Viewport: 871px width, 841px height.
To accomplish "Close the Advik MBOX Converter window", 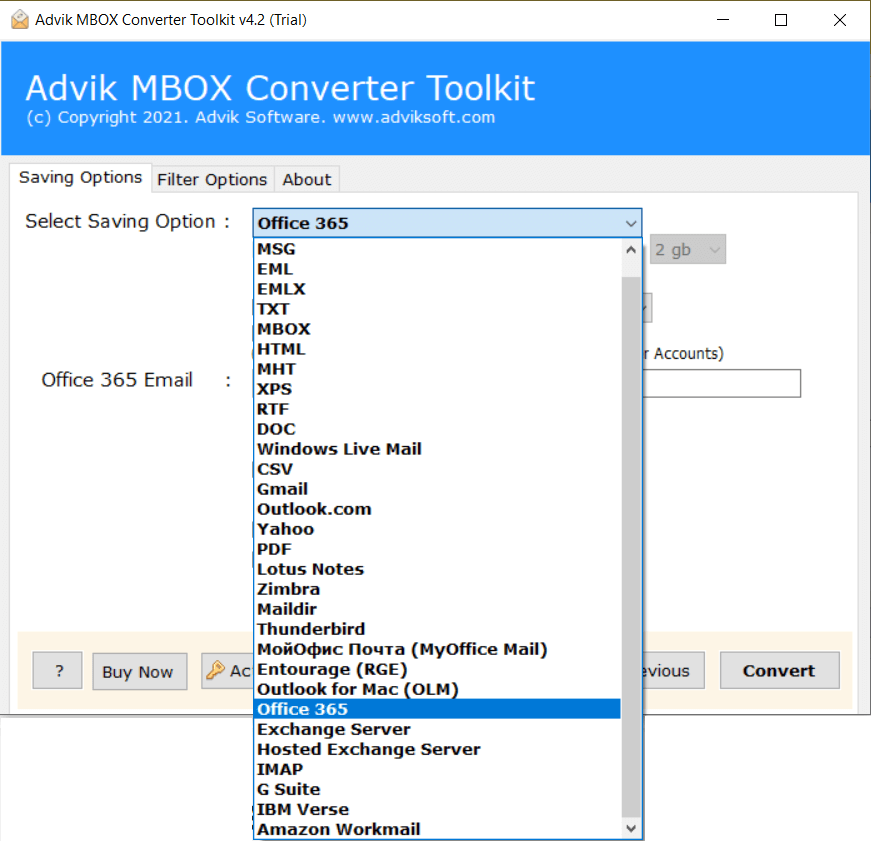I will point(839,20).
